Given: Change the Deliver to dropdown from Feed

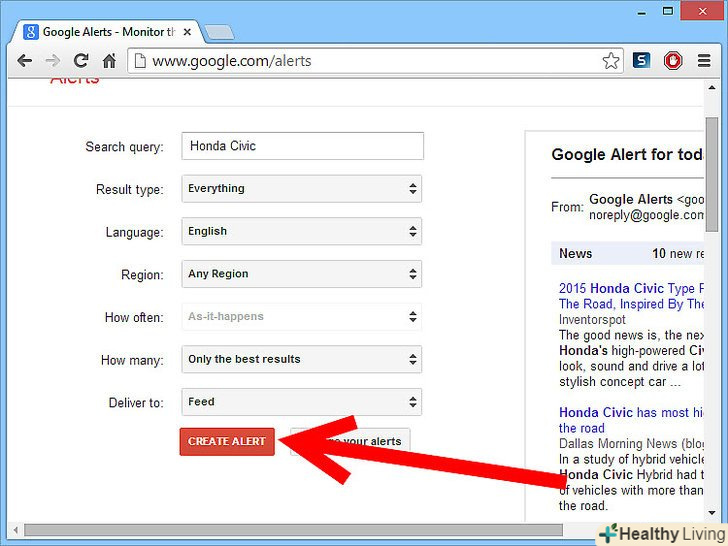Looking at the screenshot, I should click(x=302, y=402).
